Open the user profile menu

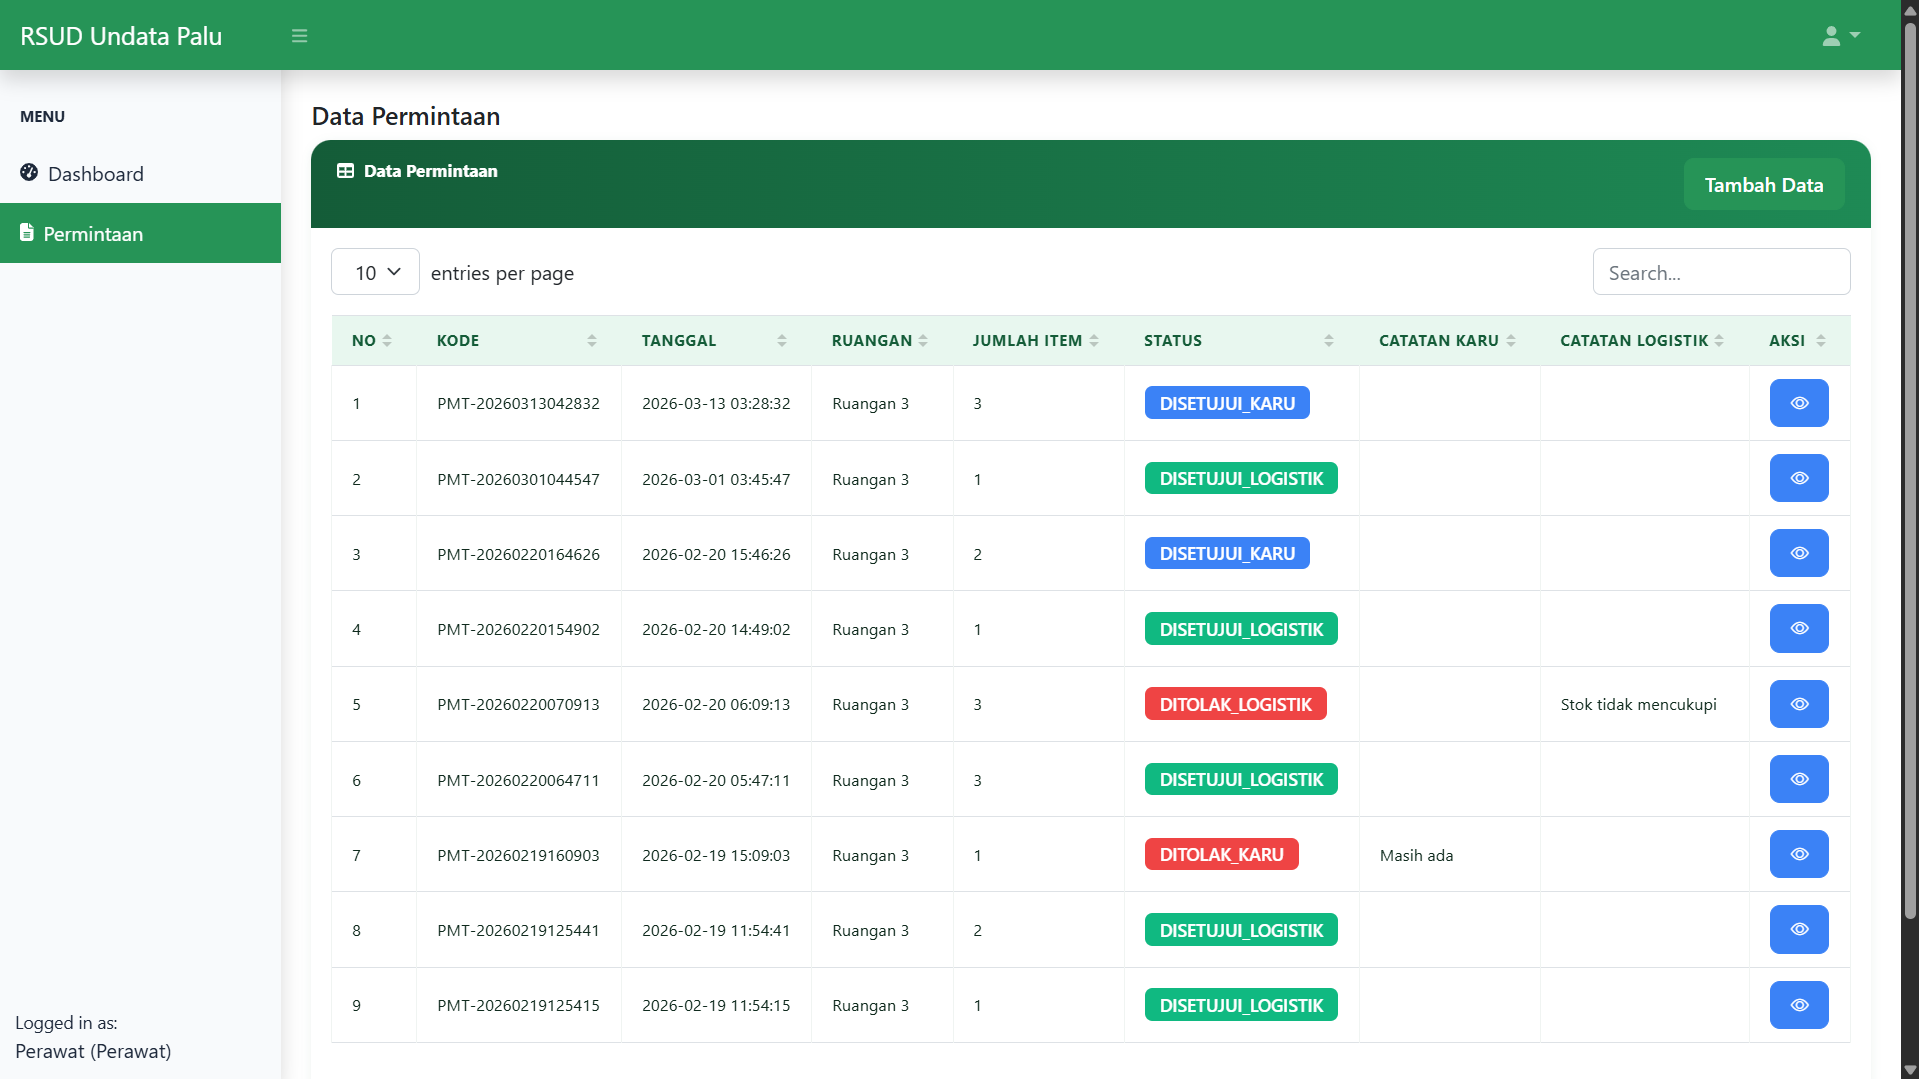[1840, 36]
